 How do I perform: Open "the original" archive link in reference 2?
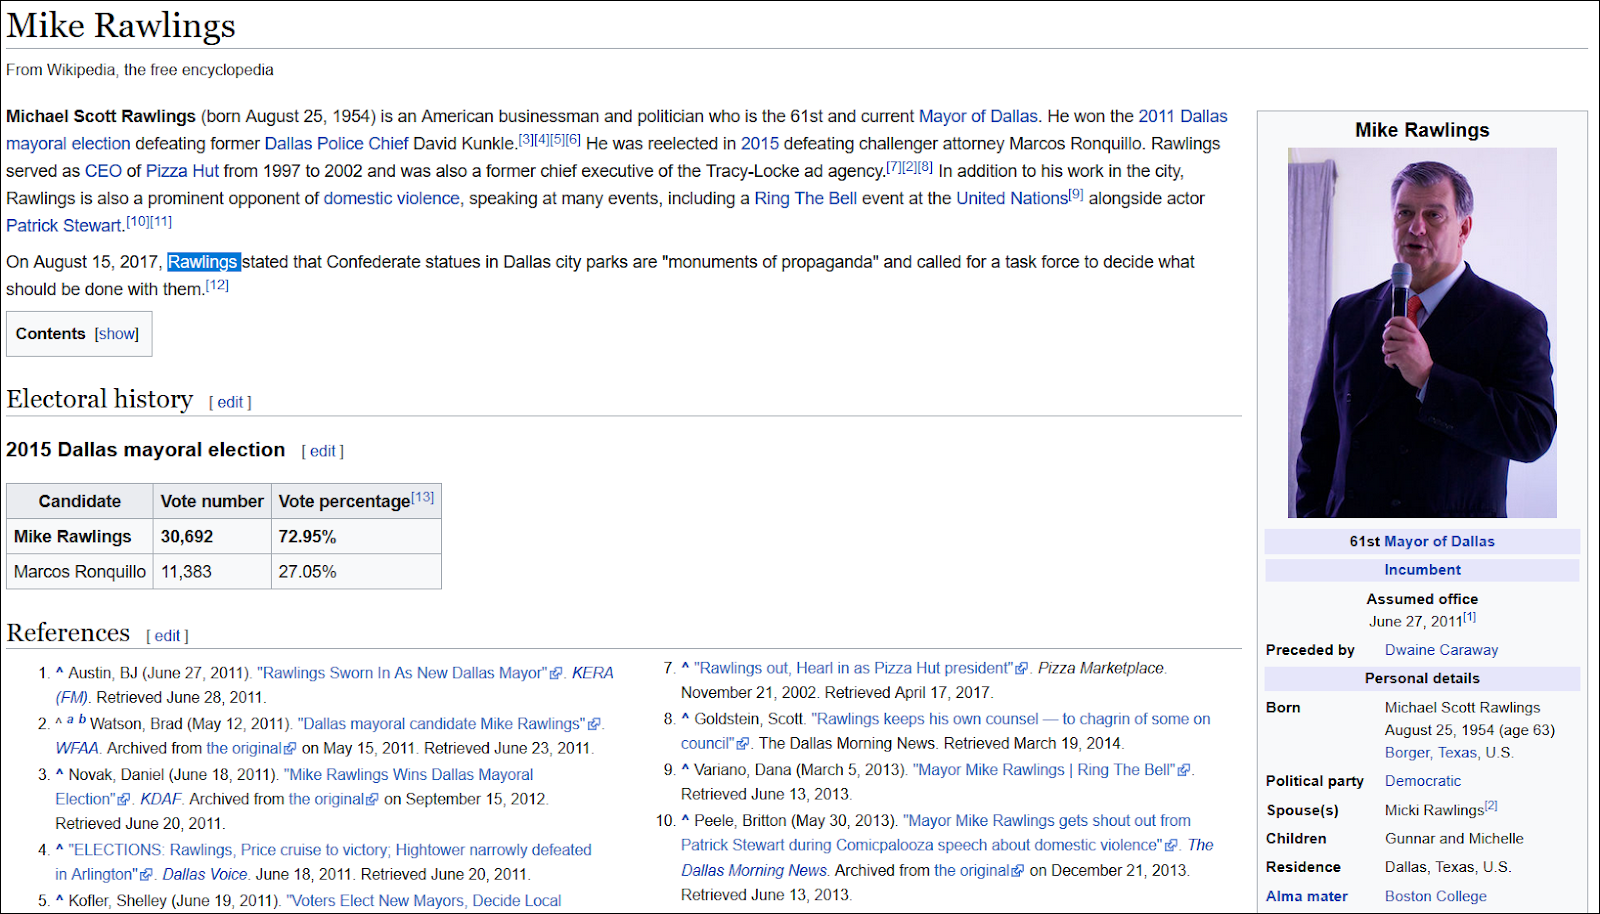244,748
